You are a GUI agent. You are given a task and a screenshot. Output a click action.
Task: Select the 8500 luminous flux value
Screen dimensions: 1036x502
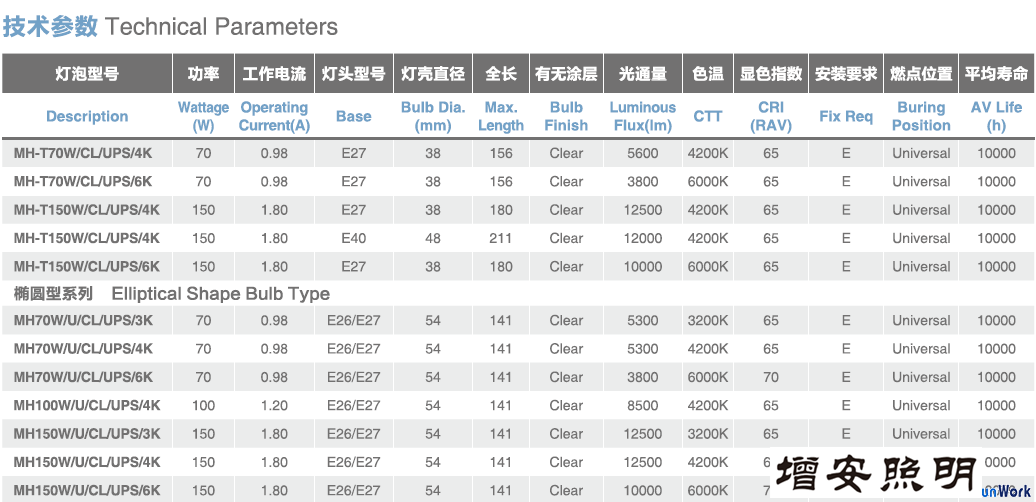coord(642,406)
